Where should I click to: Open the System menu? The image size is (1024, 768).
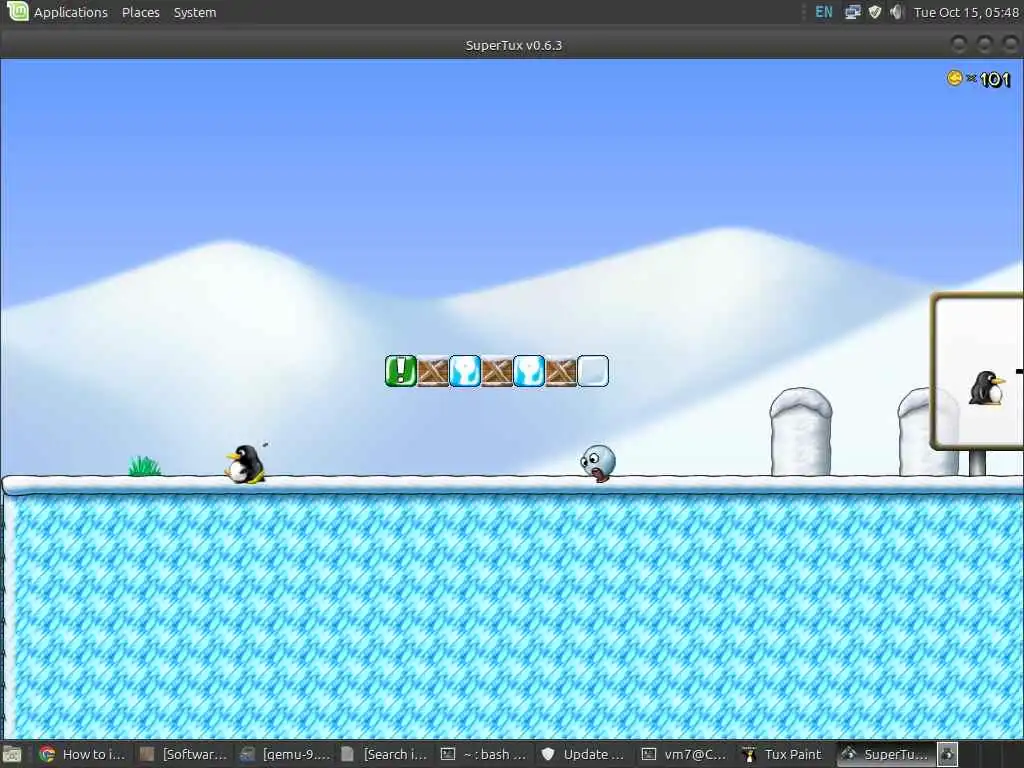tap(195, 12)
